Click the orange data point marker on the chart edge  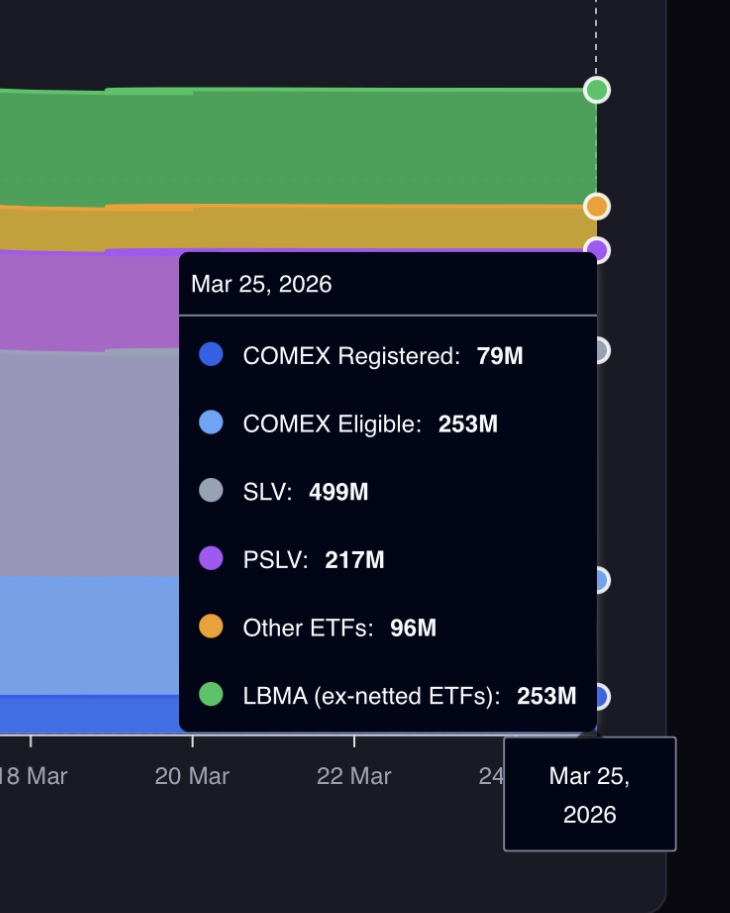point(597,207)
